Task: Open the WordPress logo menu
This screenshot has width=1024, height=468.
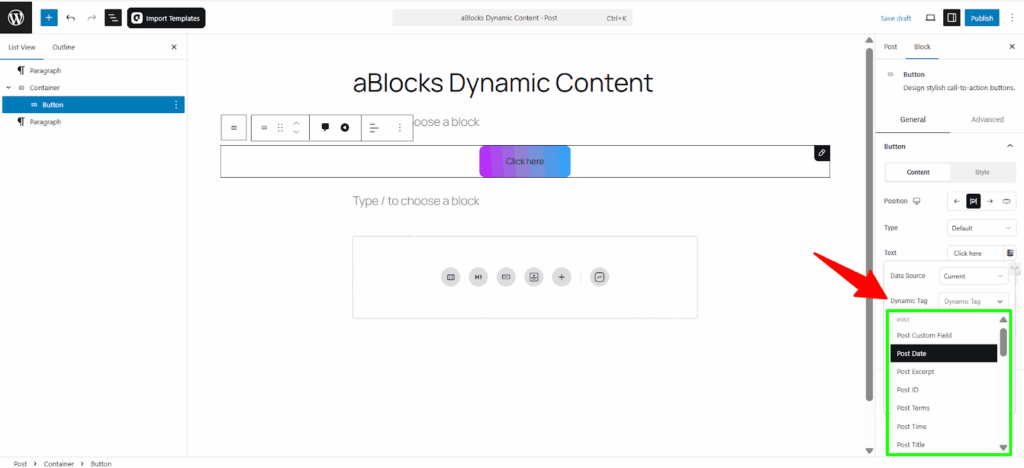Action: (16, 18)
